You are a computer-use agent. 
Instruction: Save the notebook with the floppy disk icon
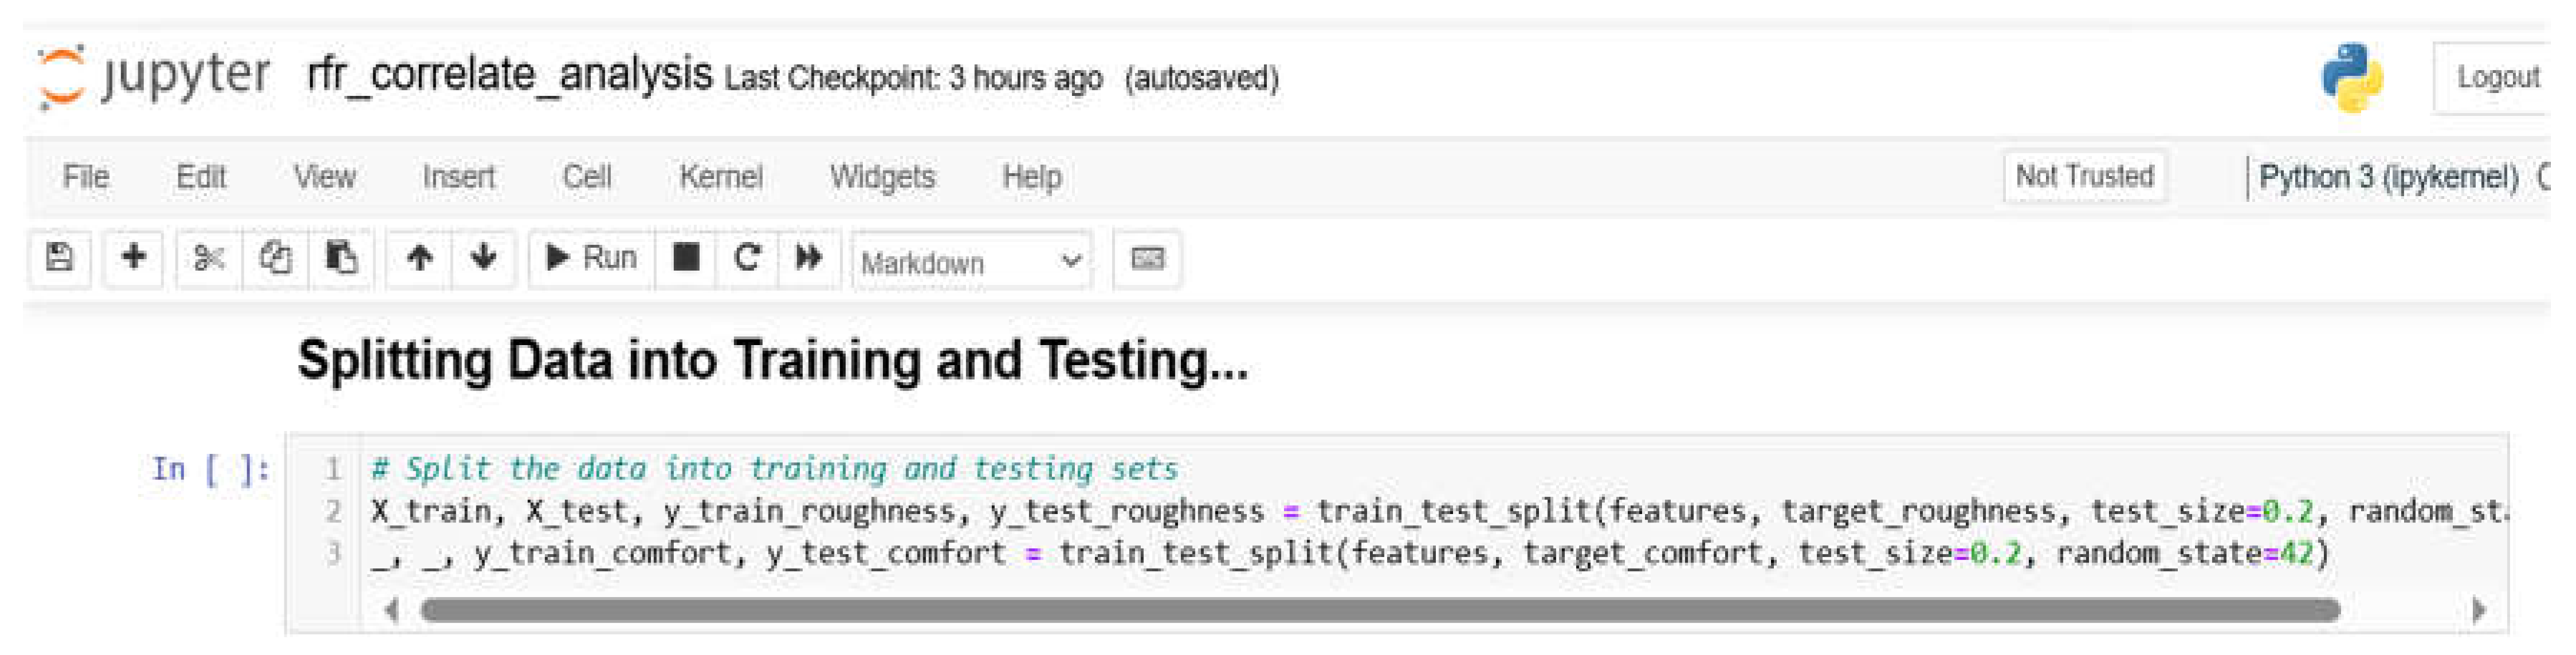click(60, 259)
